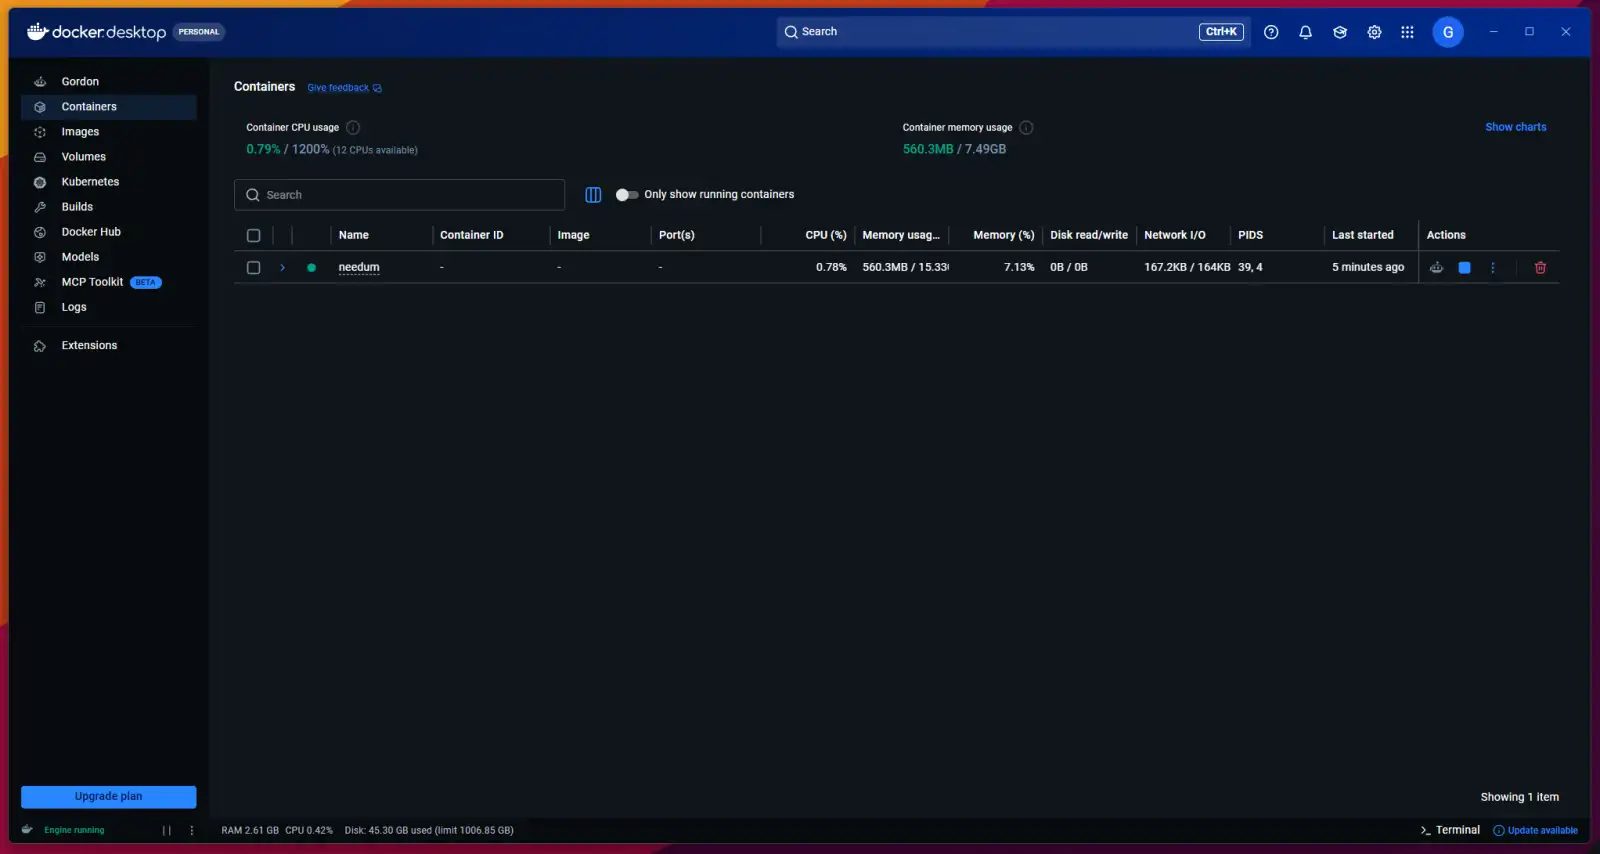Open Logs in sidebar

pyautogui.click(x=108, y=307)
